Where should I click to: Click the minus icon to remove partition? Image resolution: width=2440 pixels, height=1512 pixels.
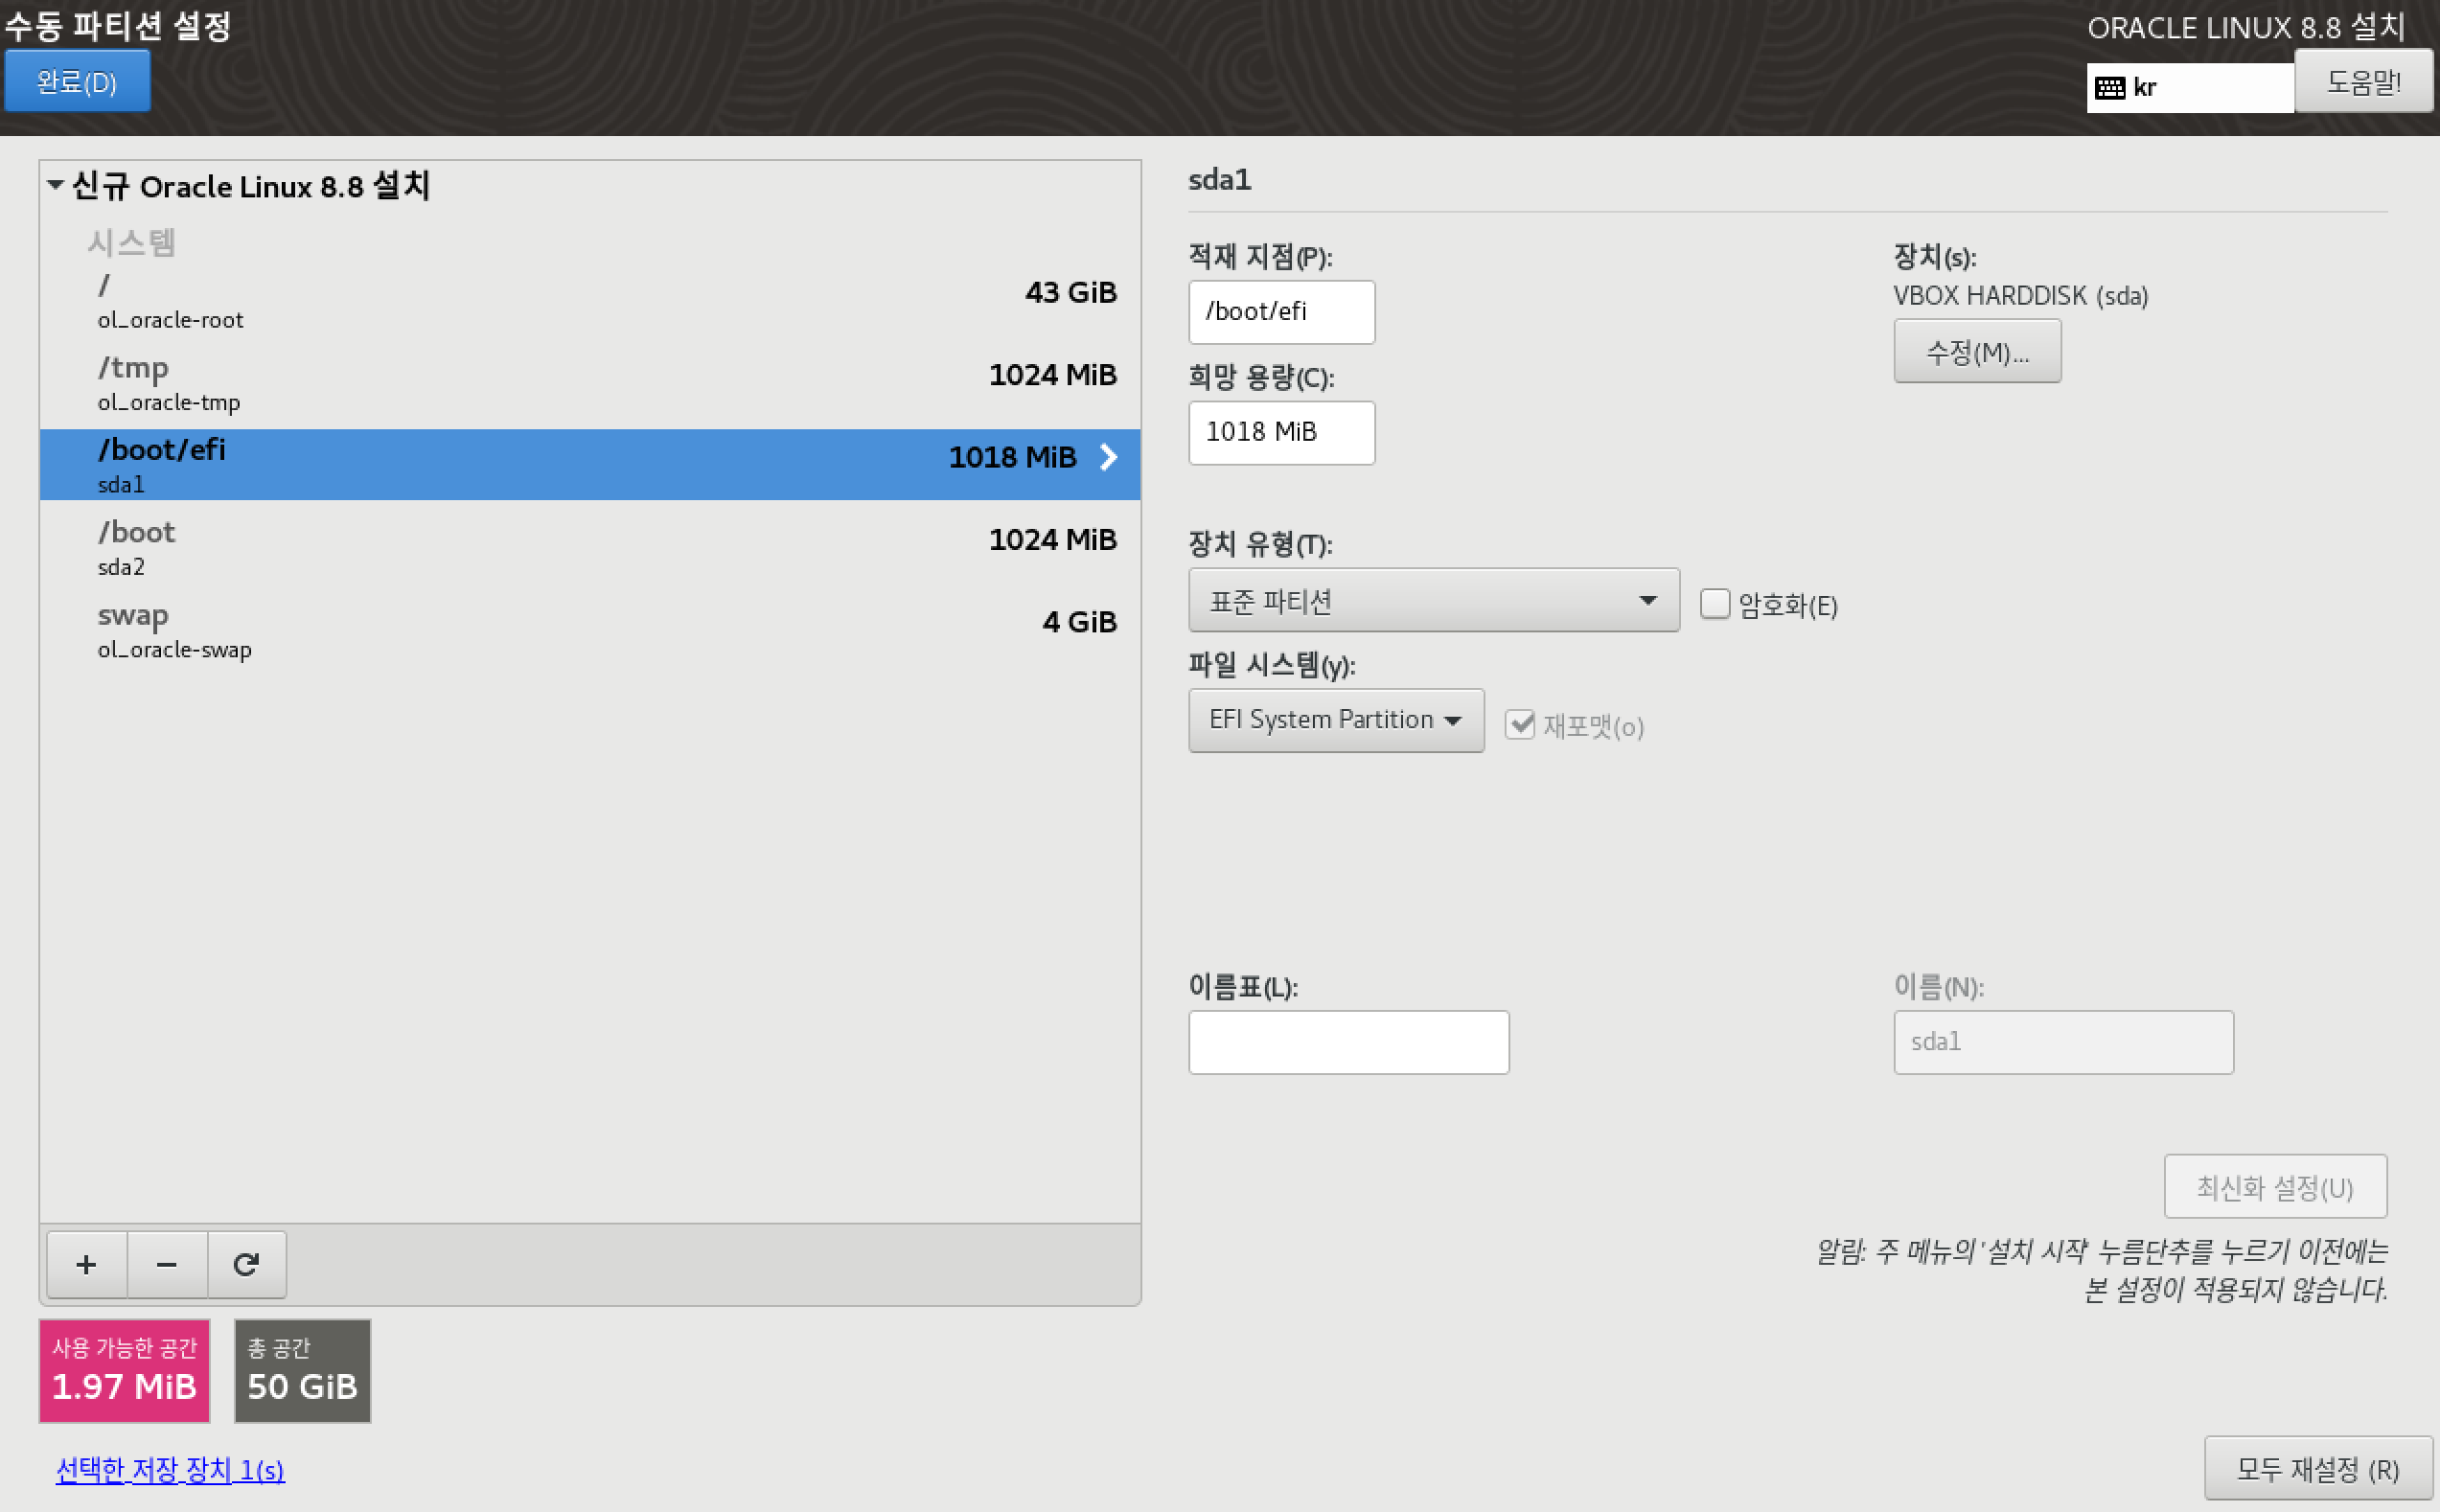(166, 1264)
